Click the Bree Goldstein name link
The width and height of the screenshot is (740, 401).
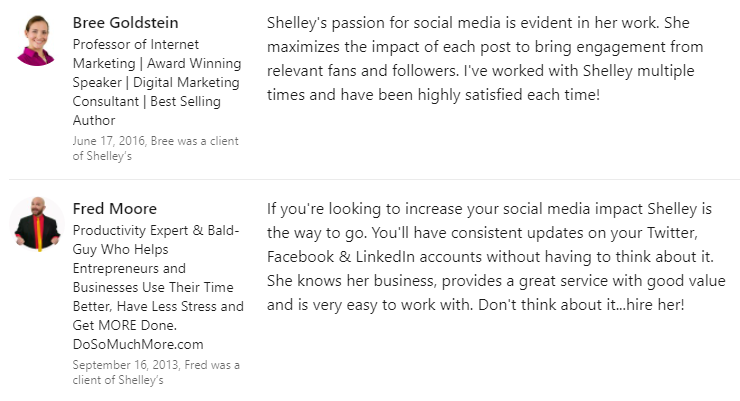point(126,23)
